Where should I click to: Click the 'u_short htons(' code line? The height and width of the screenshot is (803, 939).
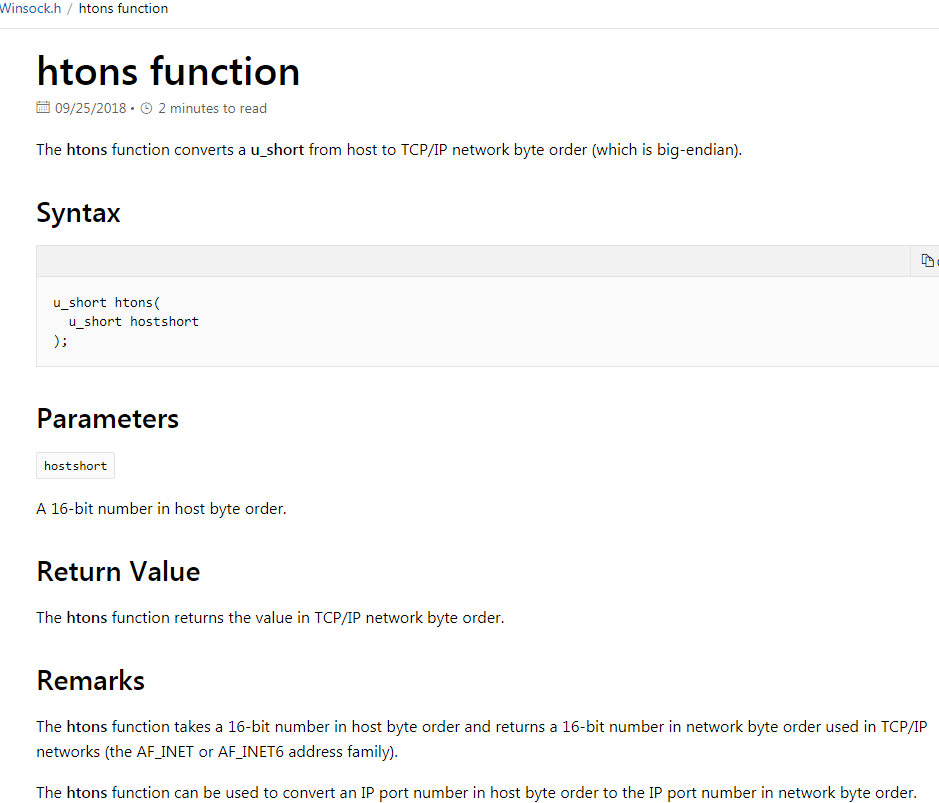(x=107, y=302)
